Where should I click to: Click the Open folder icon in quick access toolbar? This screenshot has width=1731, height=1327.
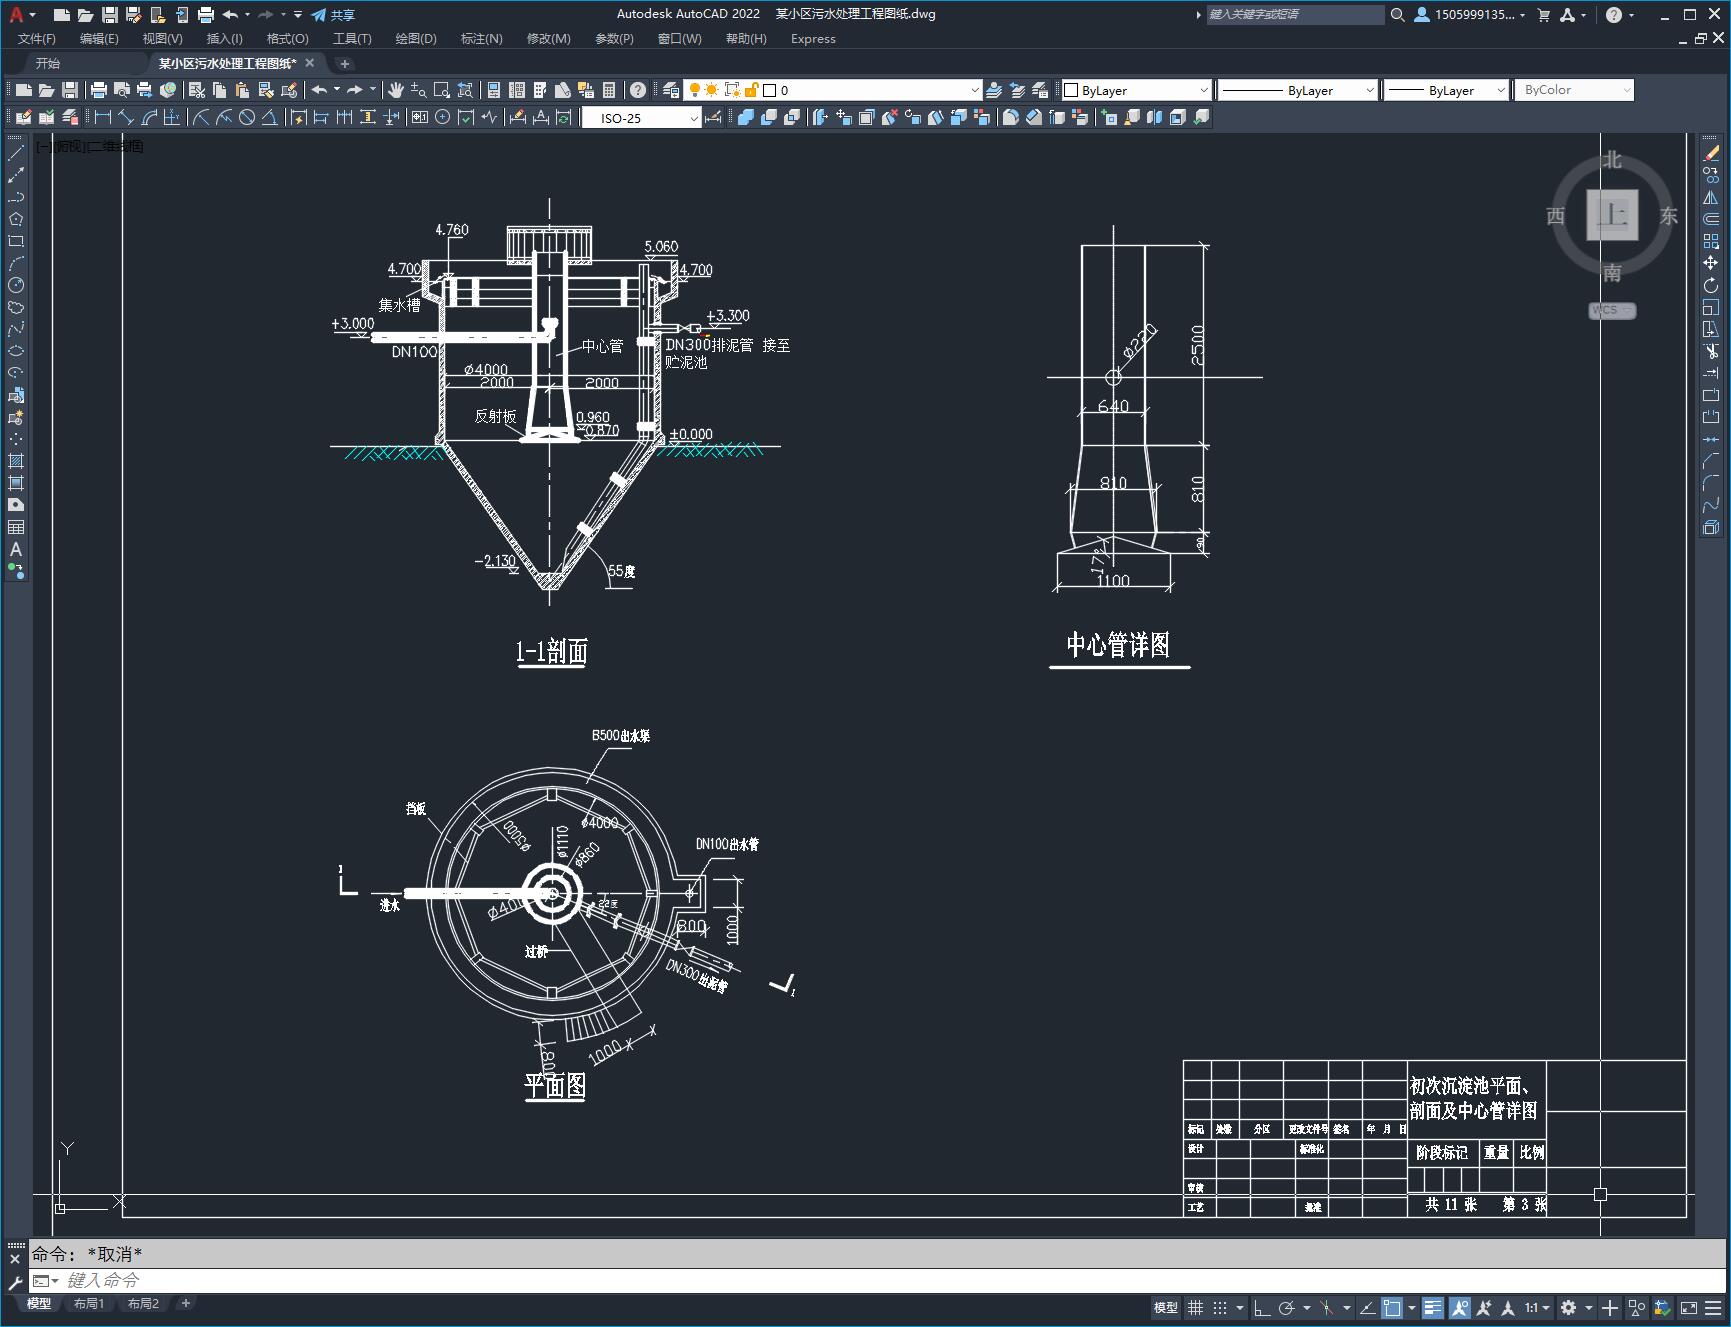coord(86,15)
